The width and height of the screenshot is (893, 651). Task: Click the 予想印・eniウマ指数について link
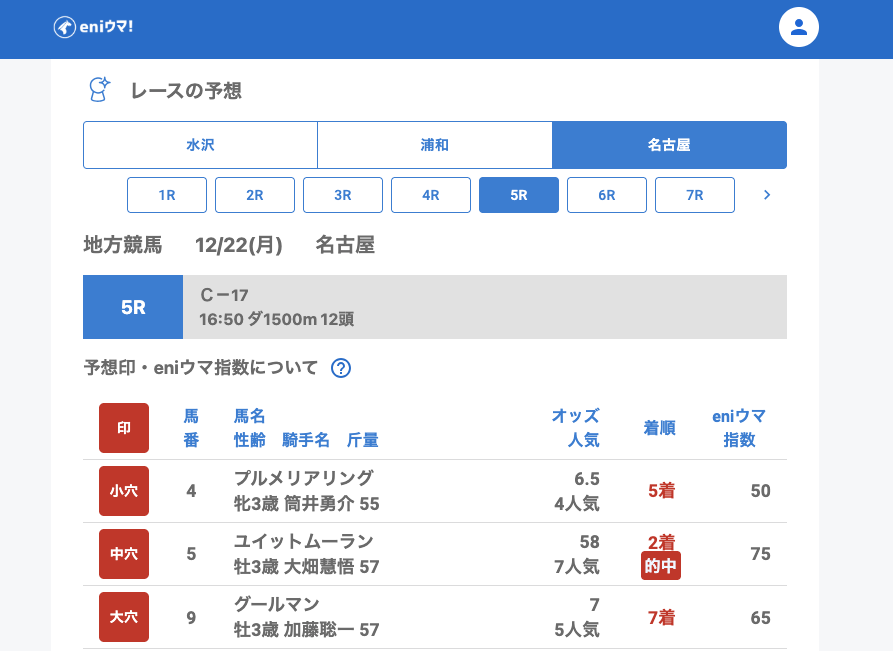201,368
